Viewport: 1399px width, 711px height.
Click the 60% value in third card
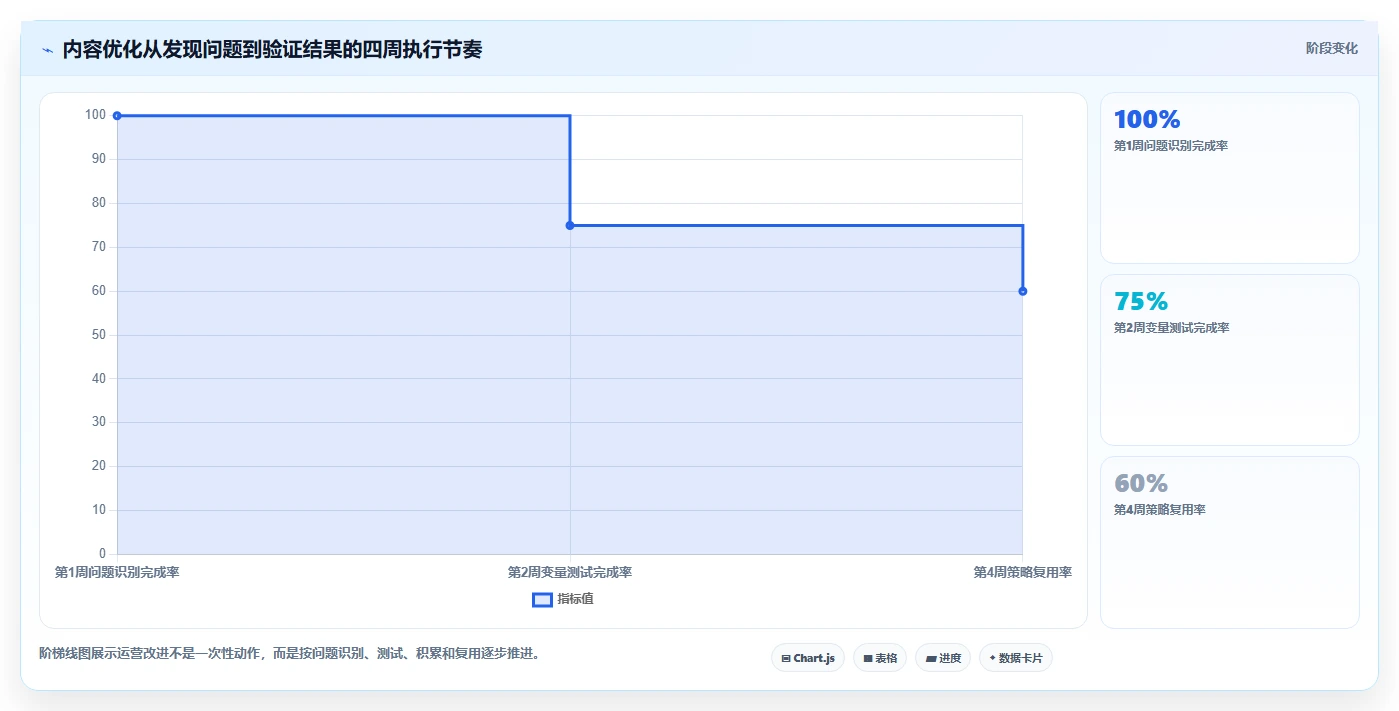(x=1141, y=484)
